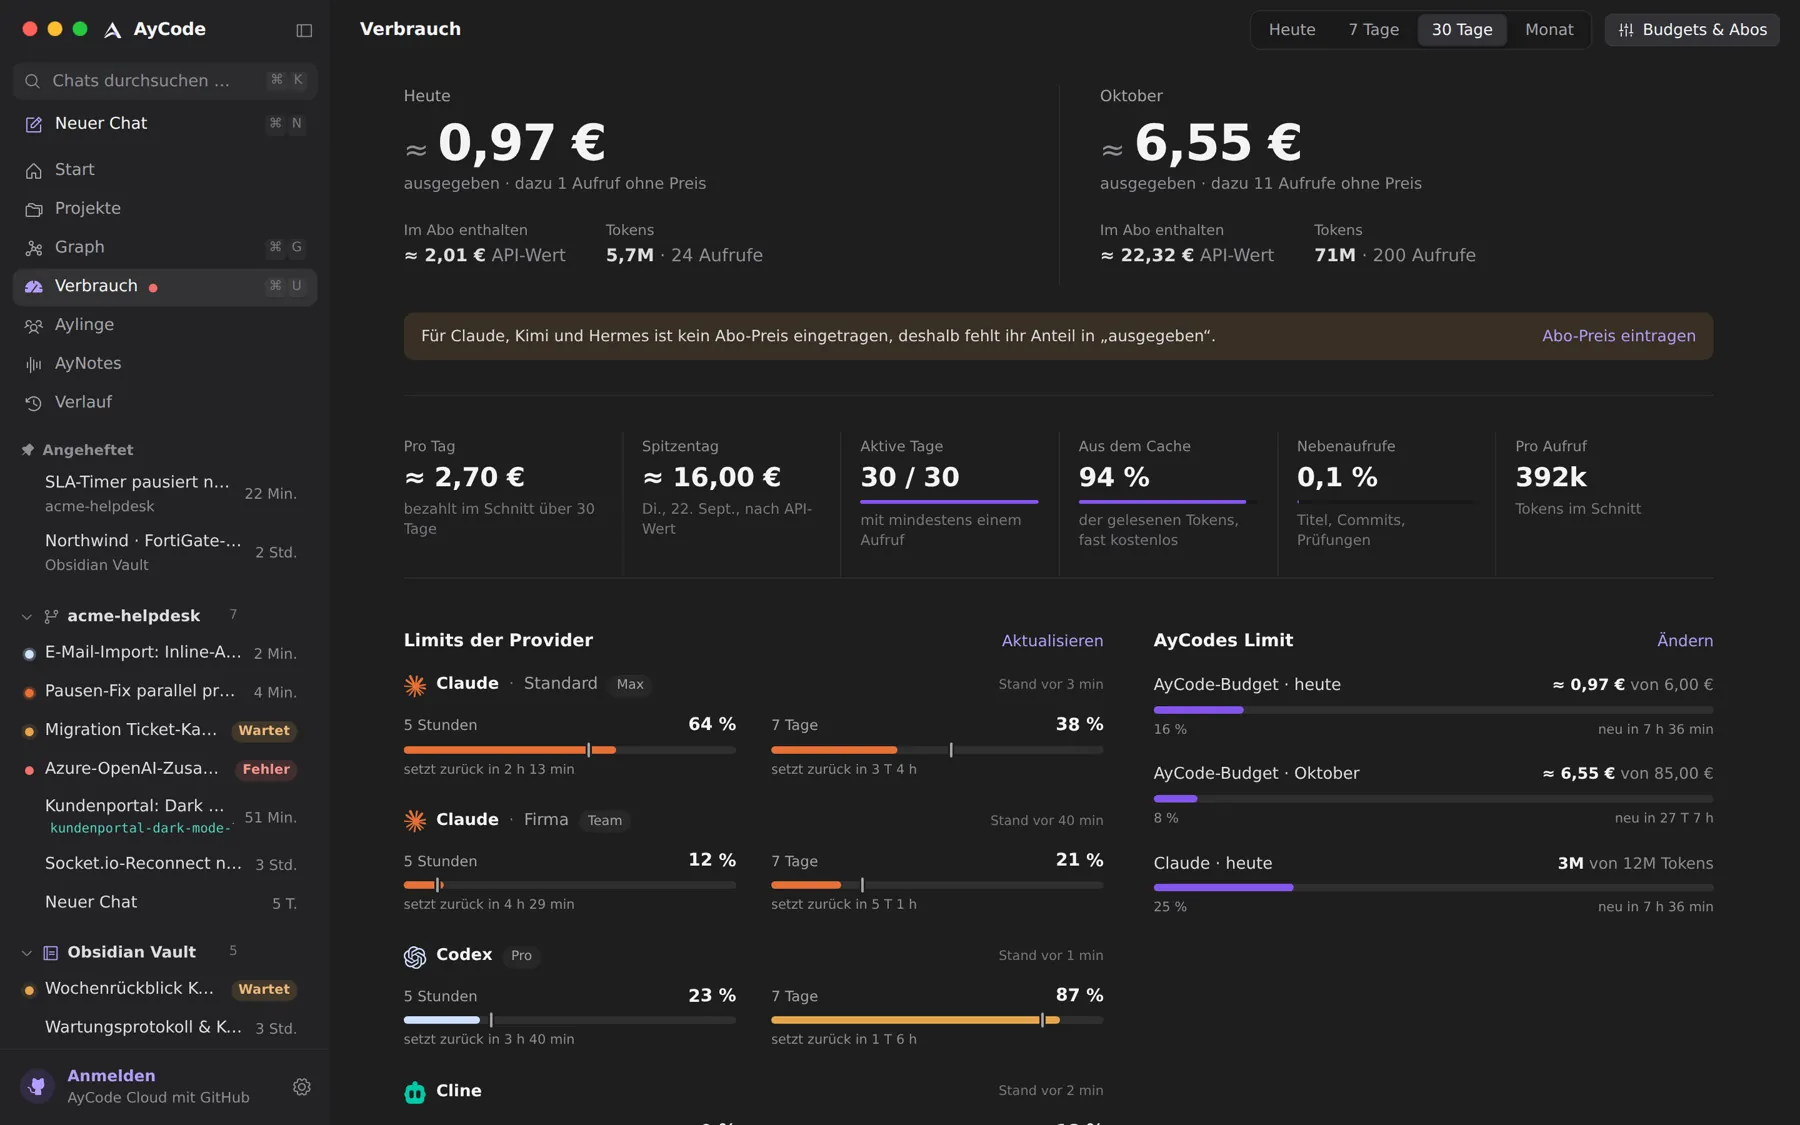Click the Aylinge group icon
1800x1125 pixels.
[33, 326]
